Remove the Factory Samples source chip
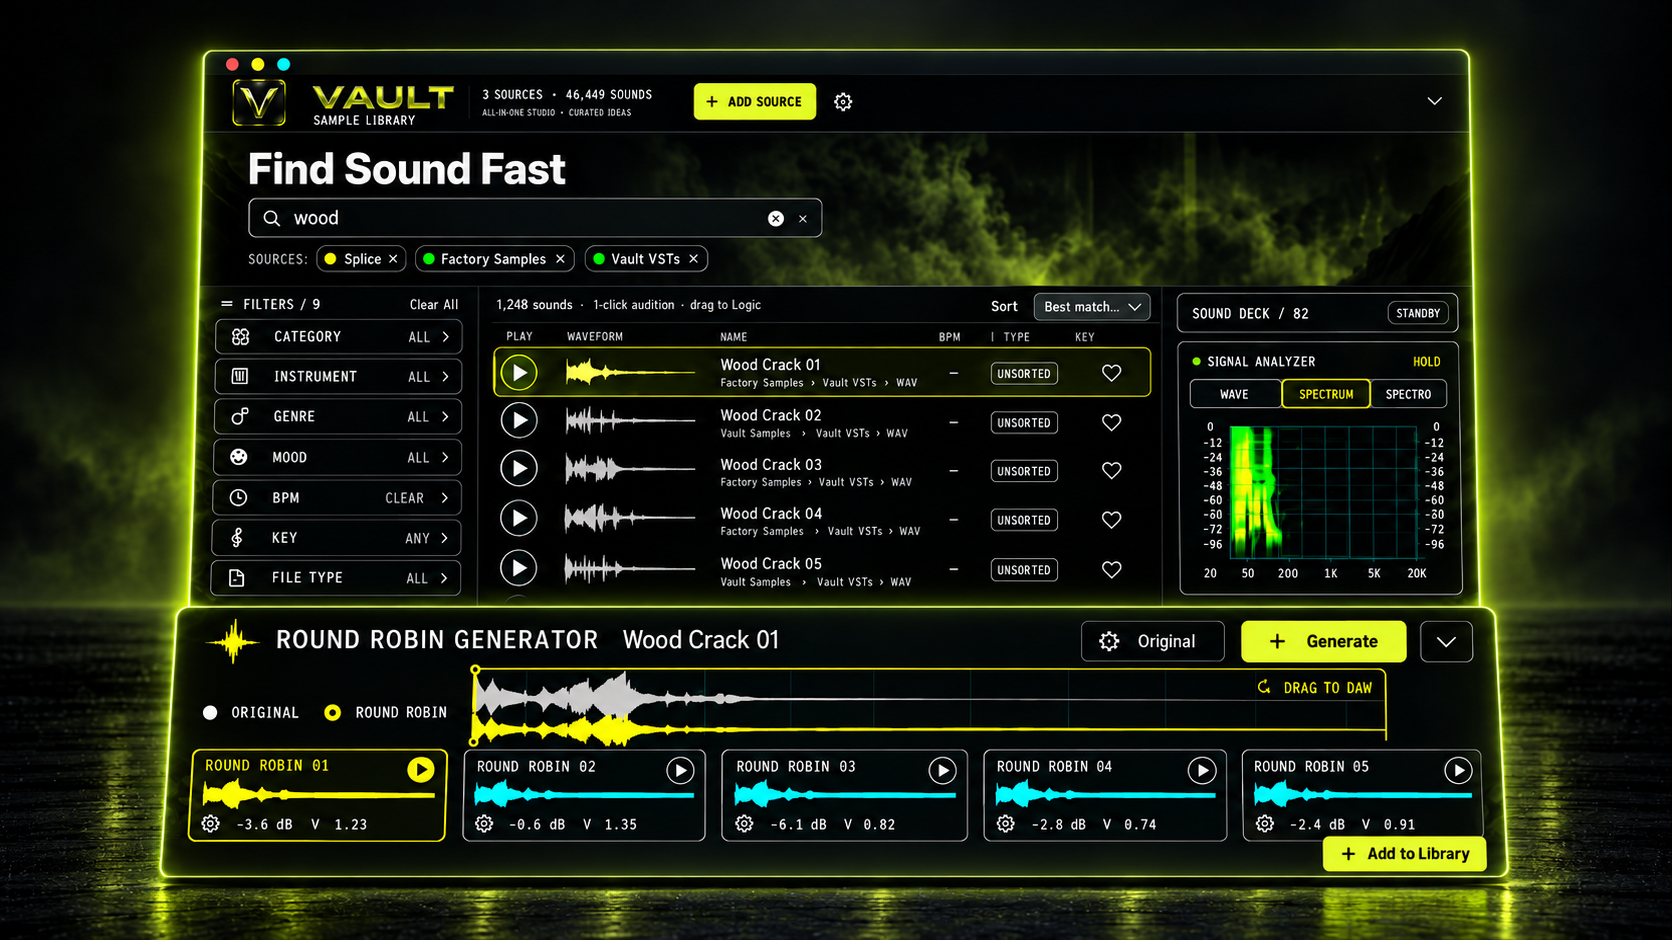The image size is (1672, 940). tap(560, 259)
